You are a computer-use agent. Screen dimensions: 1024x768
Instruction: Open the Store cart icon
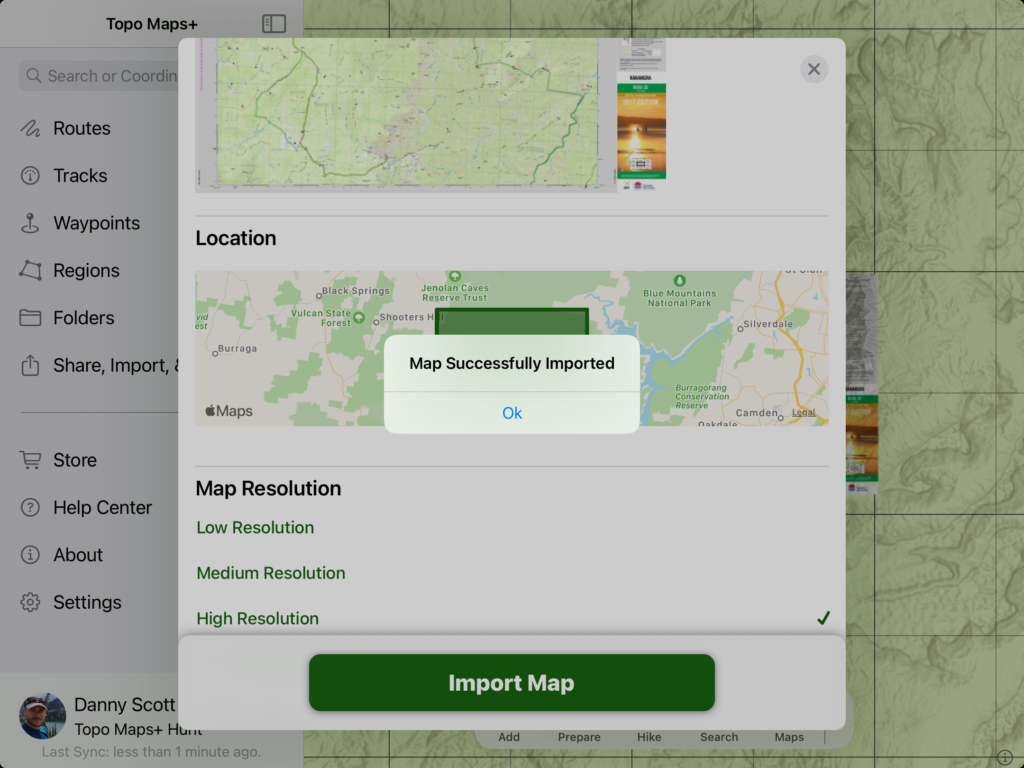click(x=30, y=460)
